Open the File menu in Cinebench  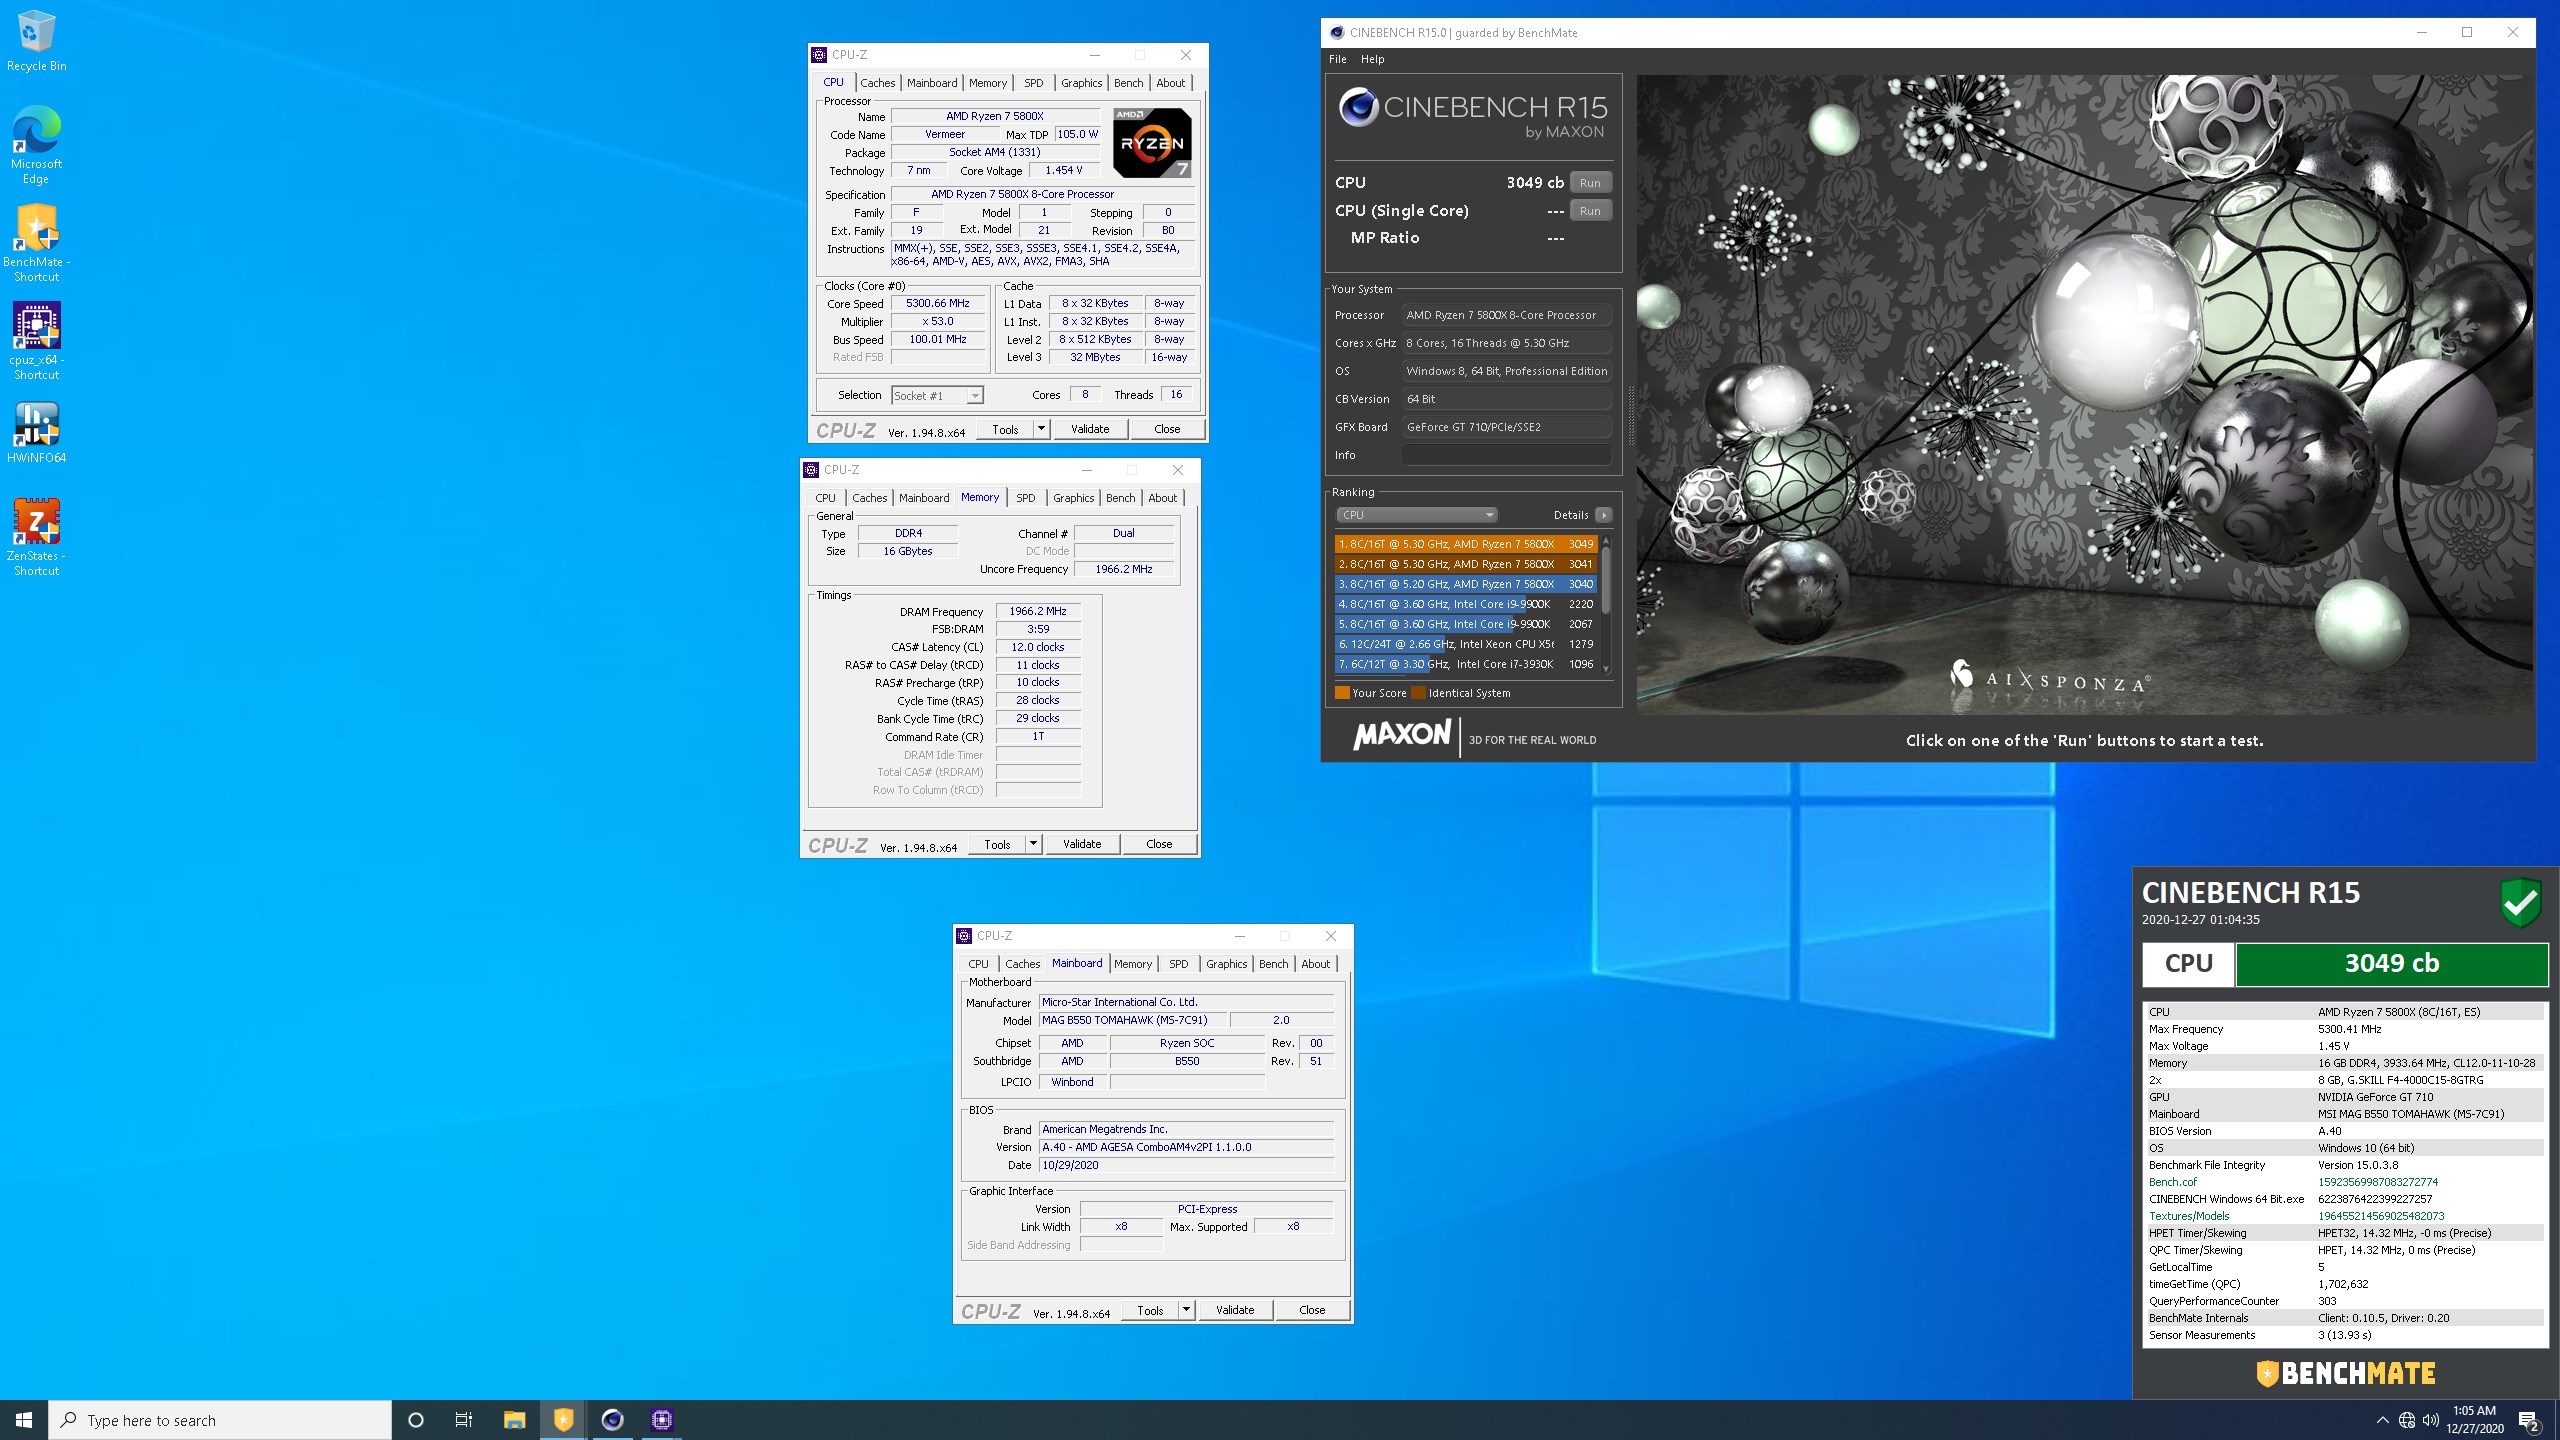pyautogui.click(x=1337, y=59)
